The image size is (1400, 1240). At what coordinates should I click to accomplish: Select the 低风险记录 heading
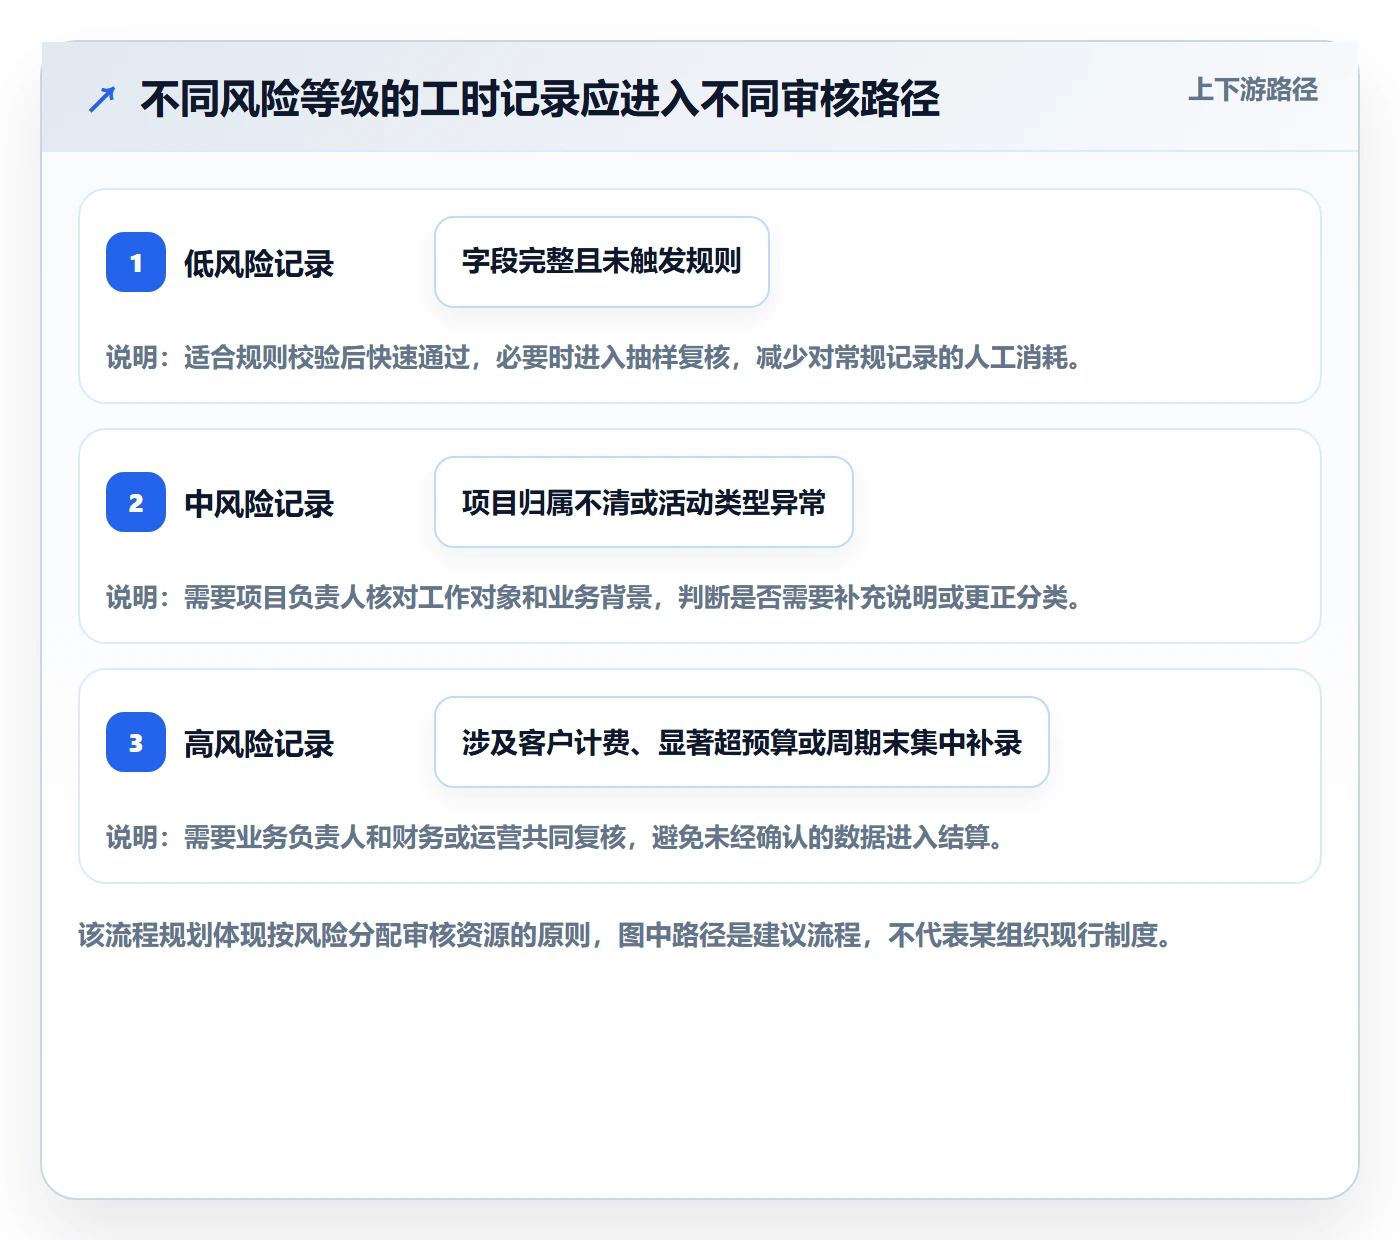coord(259,264)
